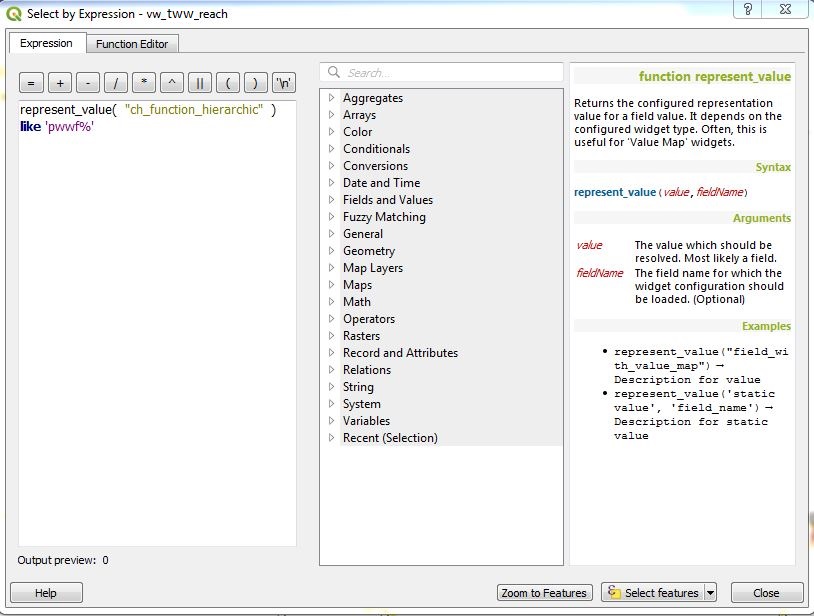
Task: Select Variables in function list
Action: [366, 421]
